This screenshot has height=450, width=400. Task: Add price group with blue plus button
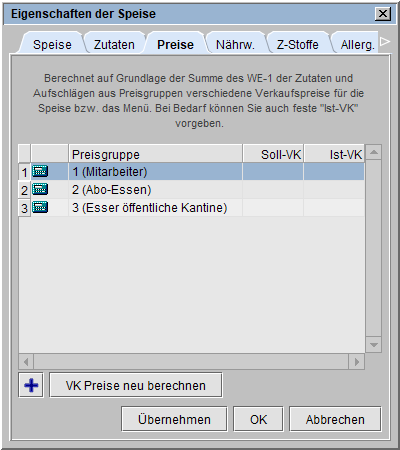pyautogui.click(x=31, y=385)
